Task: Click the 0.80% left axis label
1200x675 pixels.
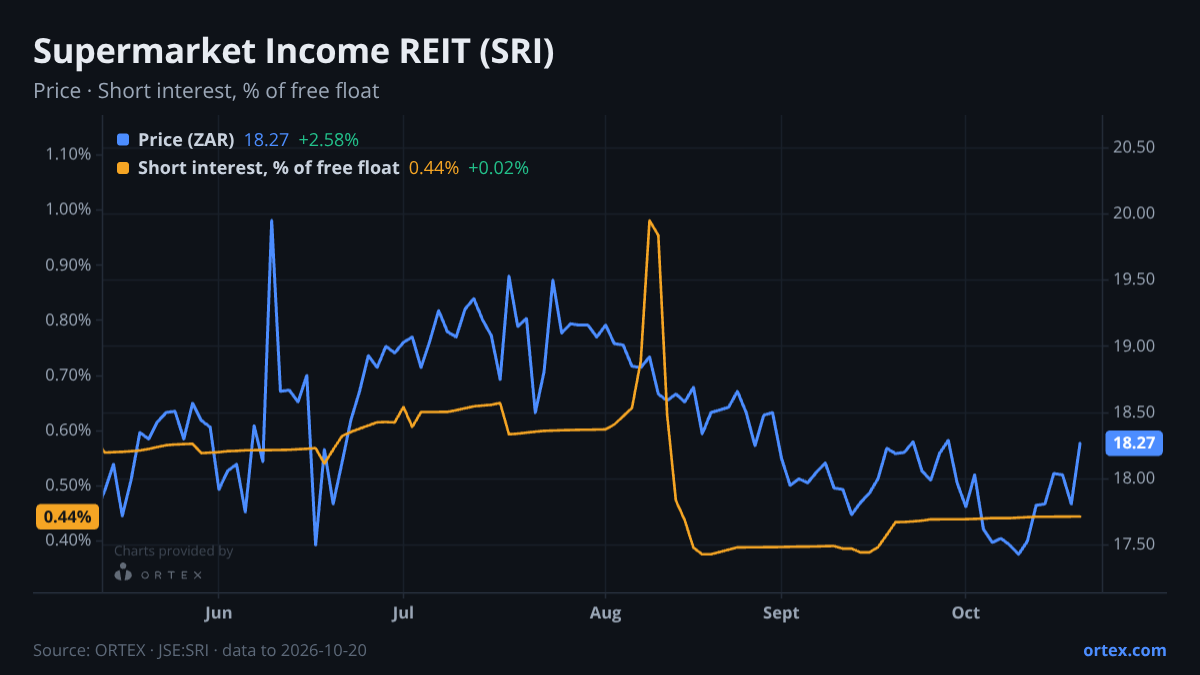Action: pyautogui.click(x=68, y=320)
